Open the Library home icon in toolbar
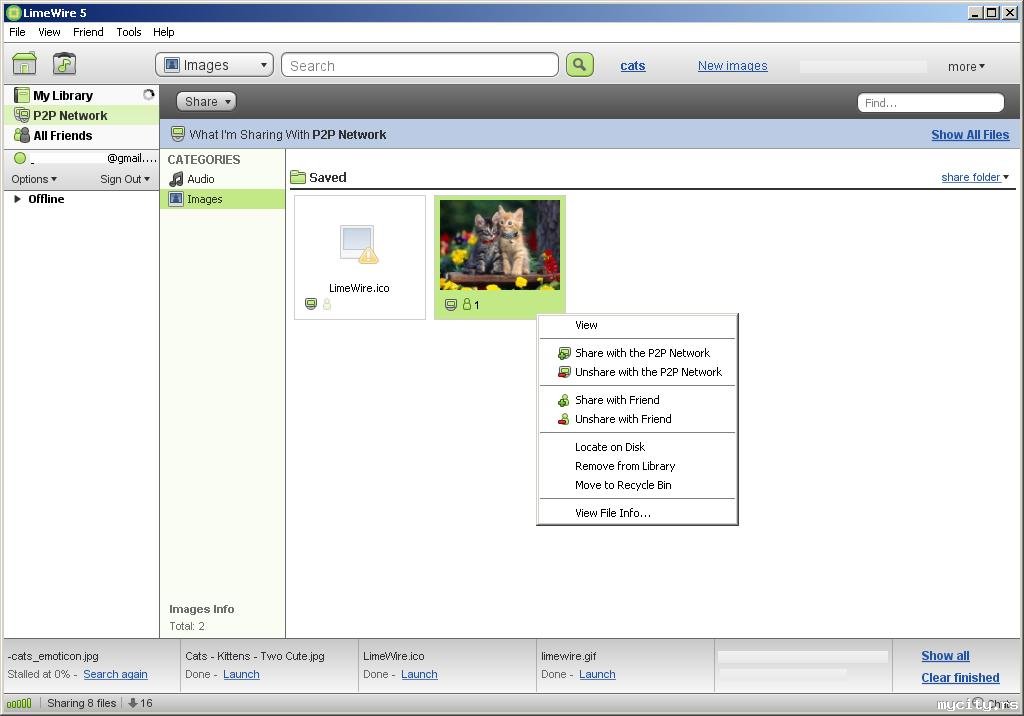This screenshot has width=1024, height=716. tap(24, 64)
